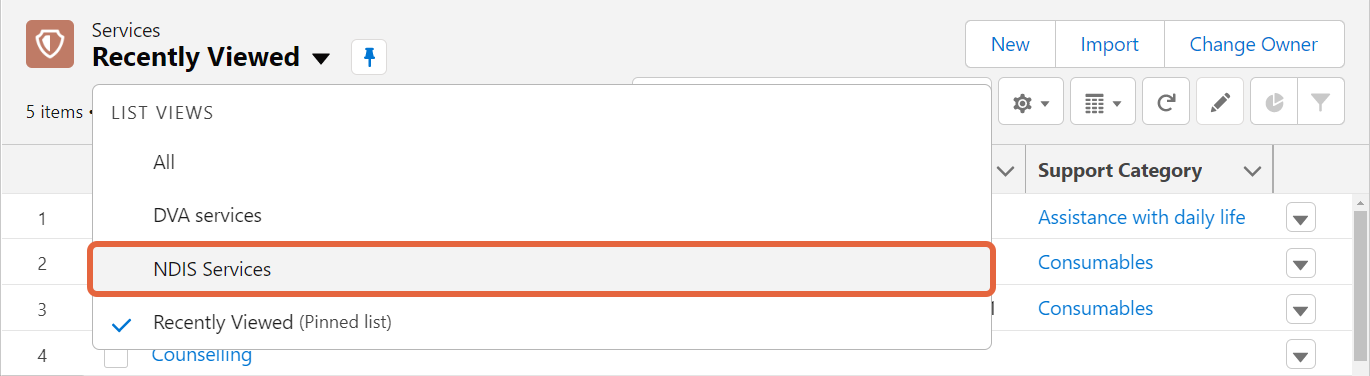This screenshot has width=1370, height=376.
Task: Open filters with the funnel icon
Action: [x=1321, y=103]
